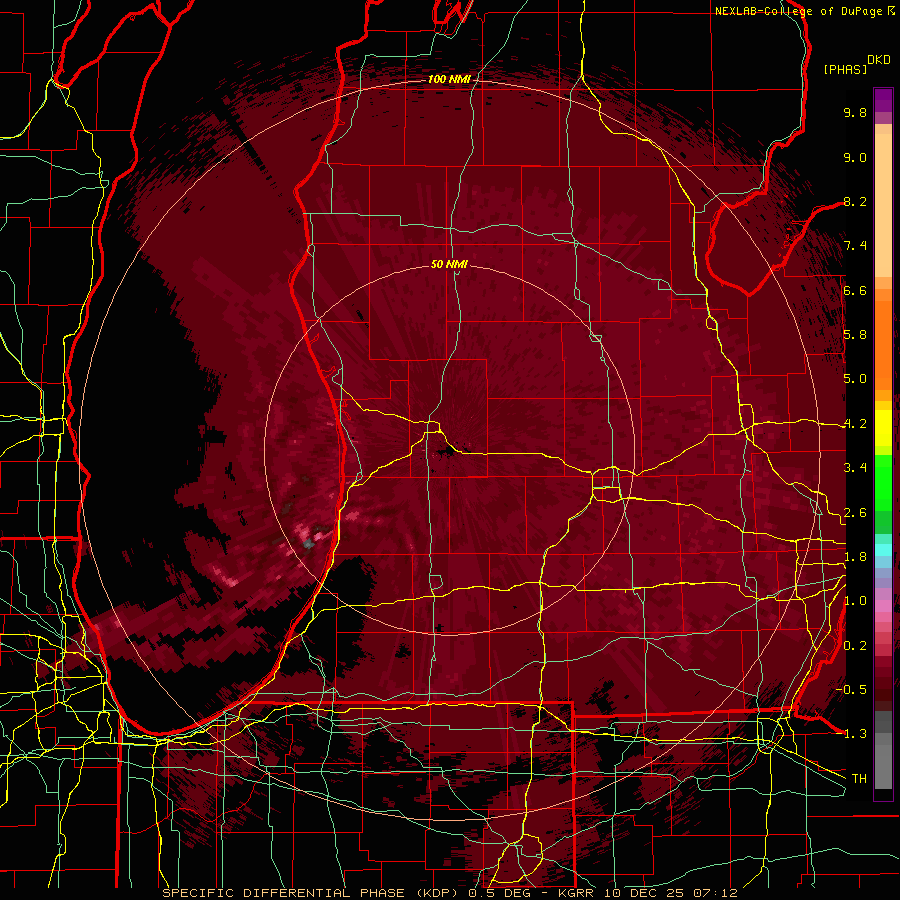
Task: Pick the light peach color bar segment
Action: coord(883,205)
